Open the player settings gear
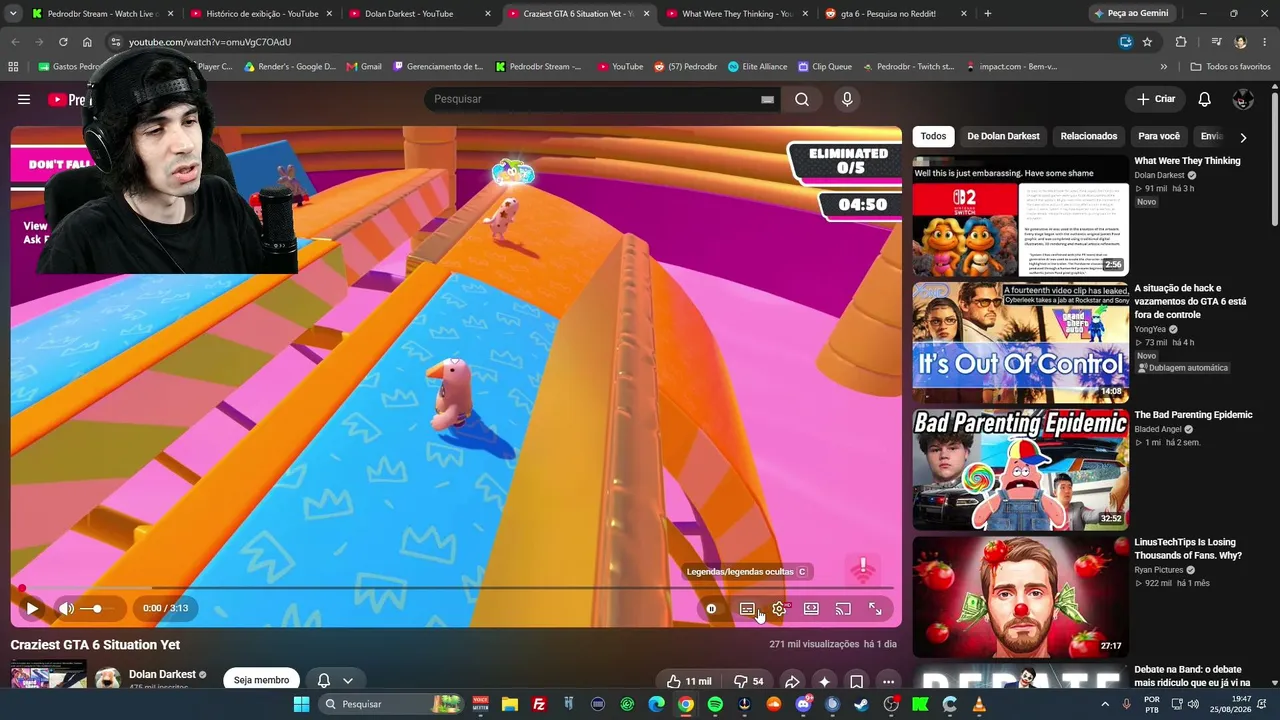Image resolution: width=1280 pixels, height=720 pixels. [x=779, y=608]
